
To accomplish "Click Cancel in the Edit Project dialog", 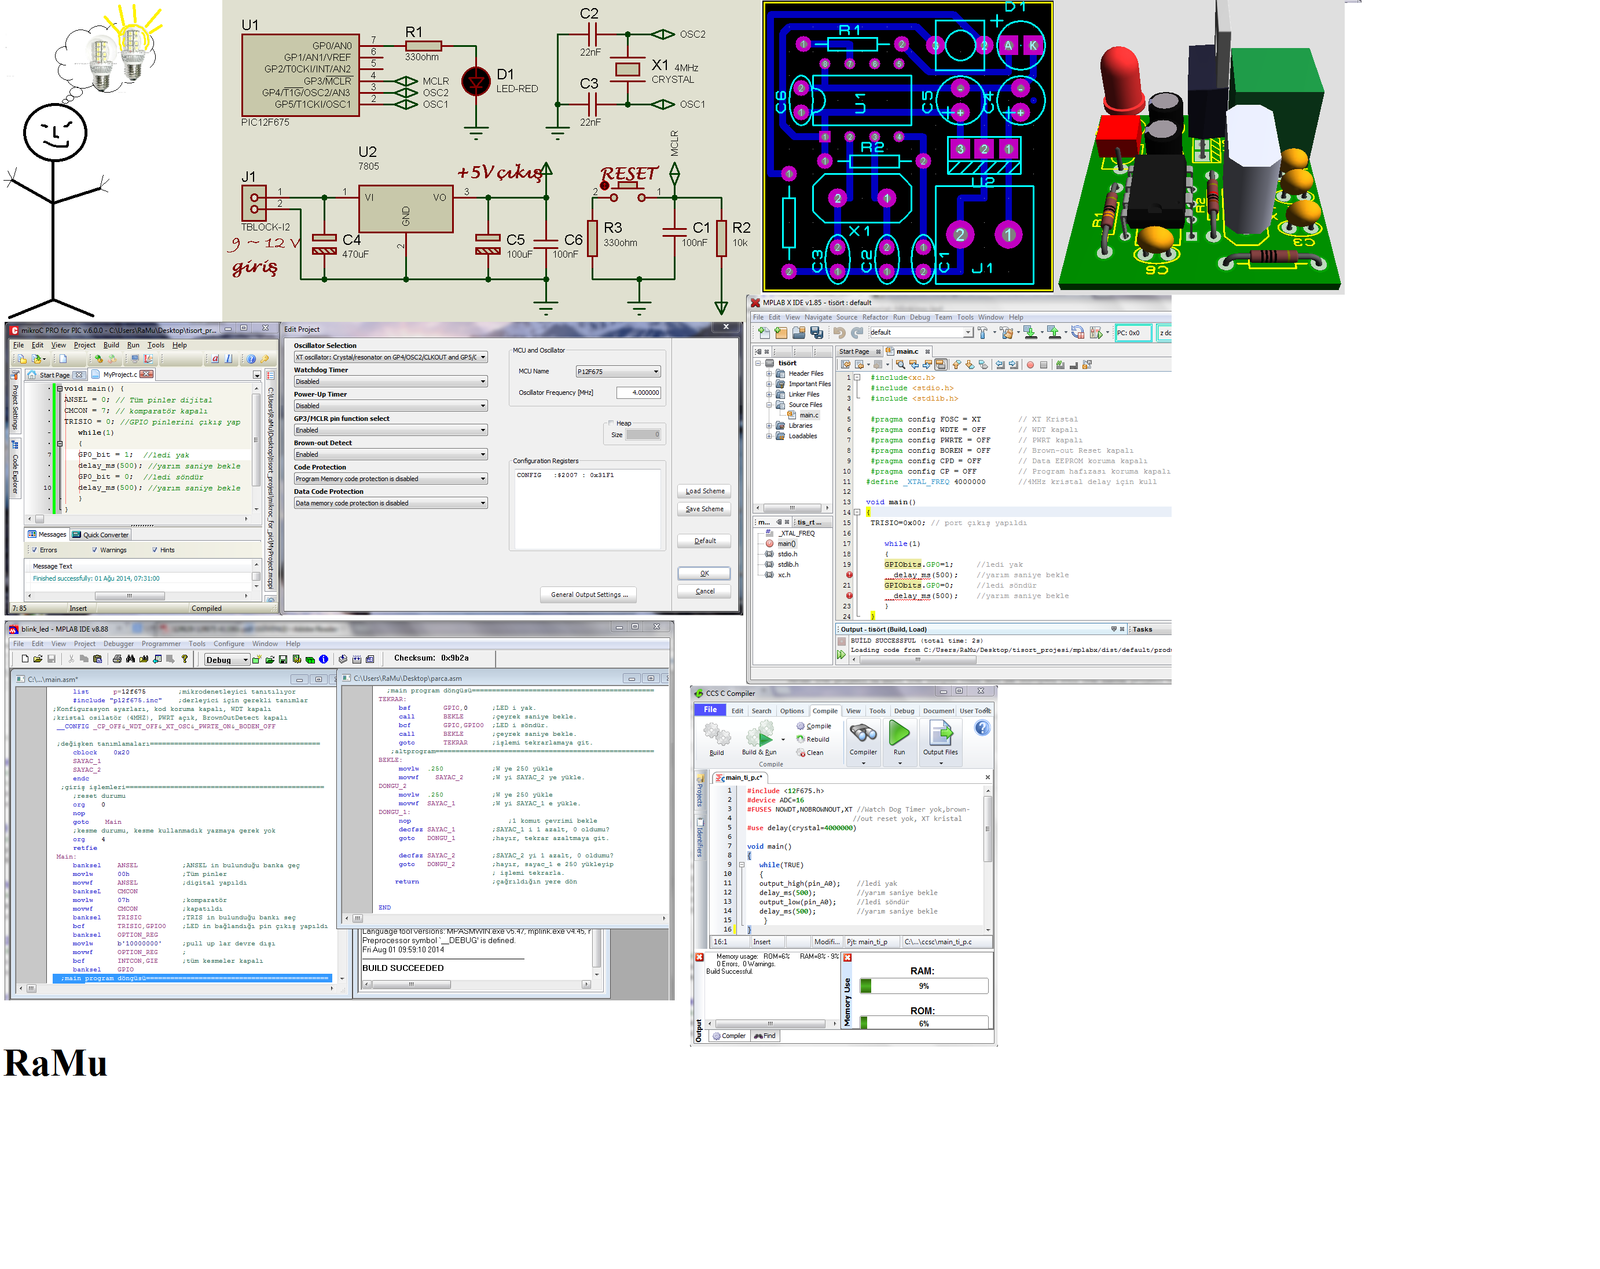I will pyautogui.click(x=705, y=591).
